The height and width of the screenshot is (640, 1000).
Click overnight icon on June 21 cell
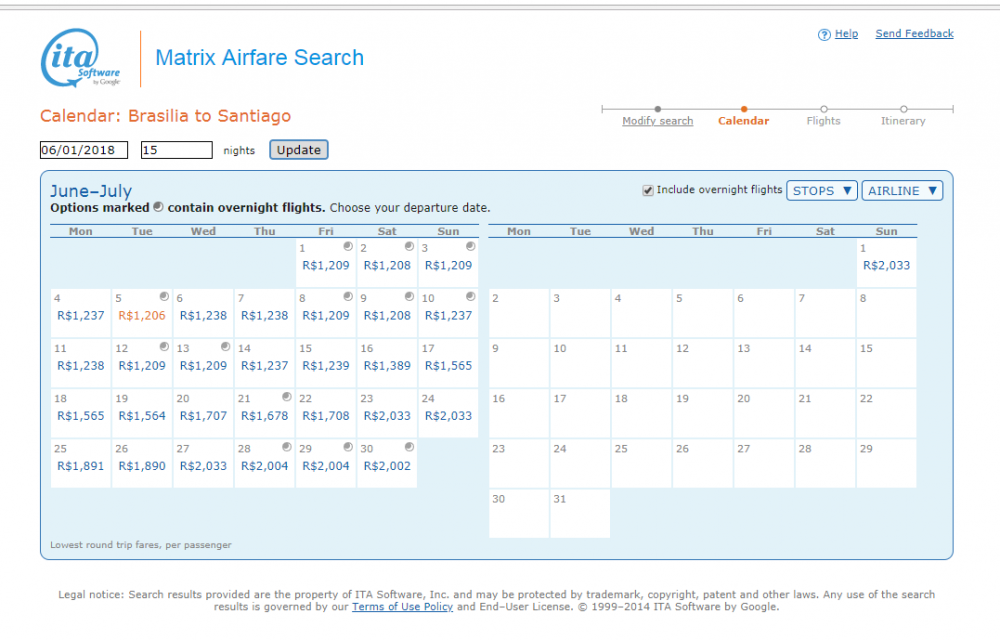[286, 396]
